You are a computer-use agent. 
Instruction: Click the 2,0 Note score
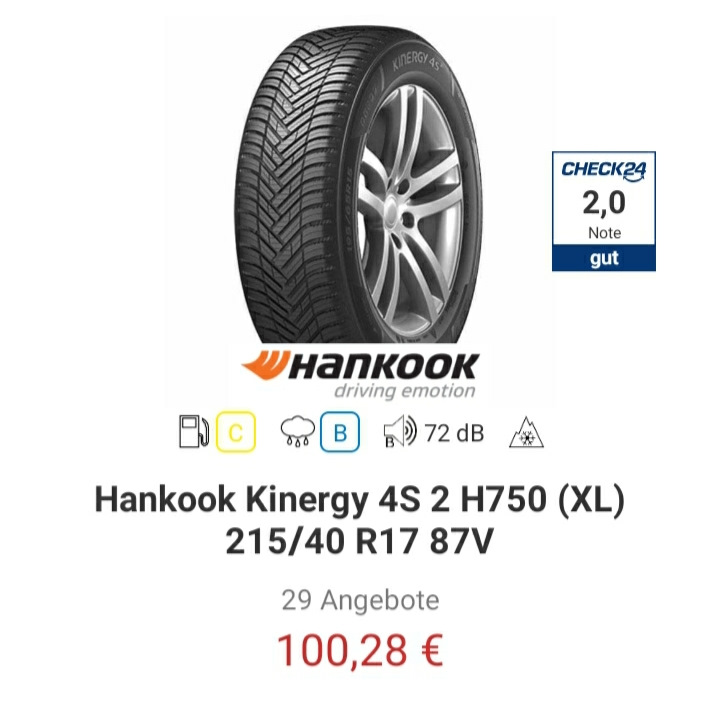point(604,213)
